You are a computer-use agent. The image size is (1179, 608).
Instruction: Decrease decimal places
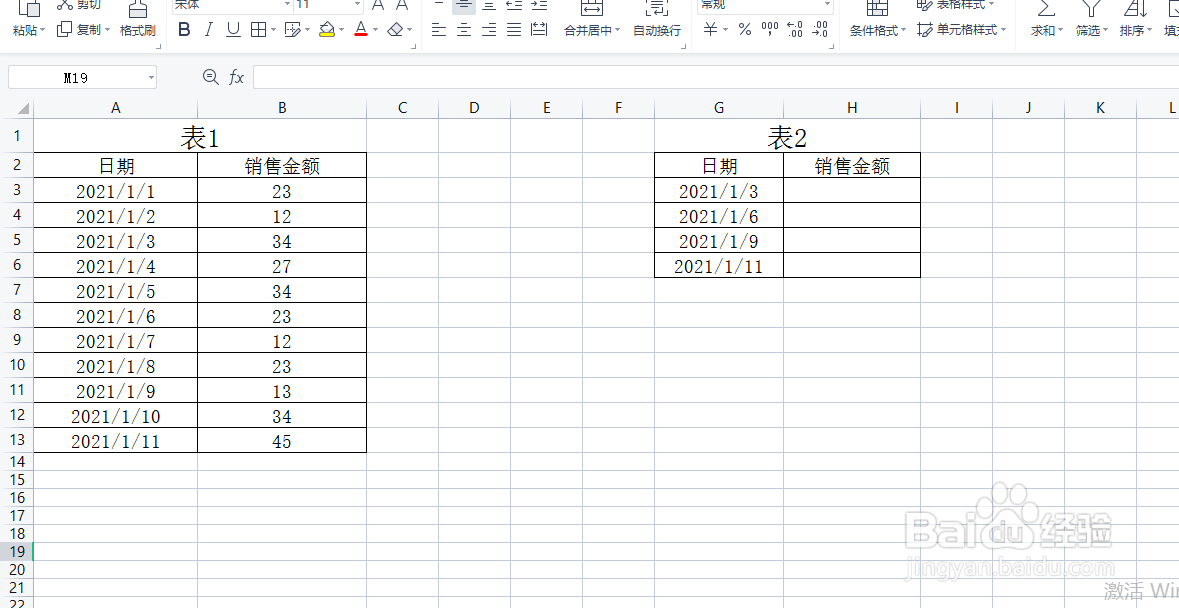(820, 29)
